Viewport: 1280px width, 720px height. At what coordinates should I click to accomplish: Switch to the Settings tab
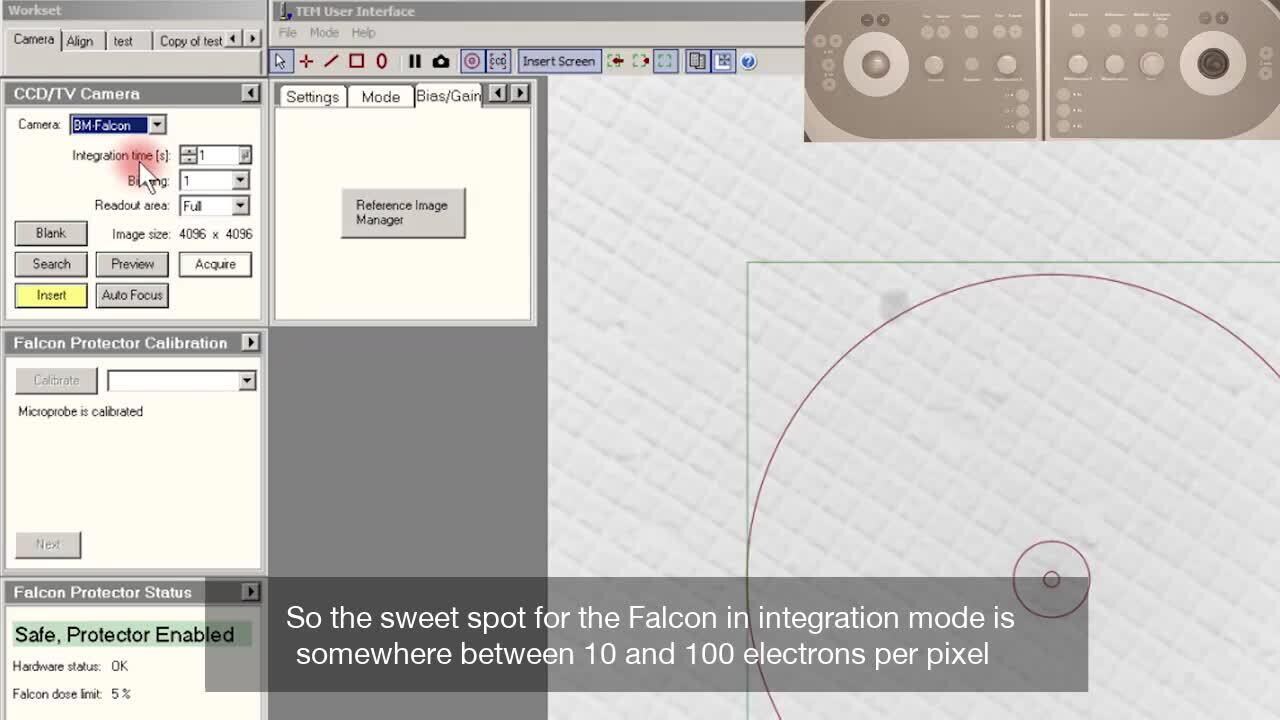(312, 97)
